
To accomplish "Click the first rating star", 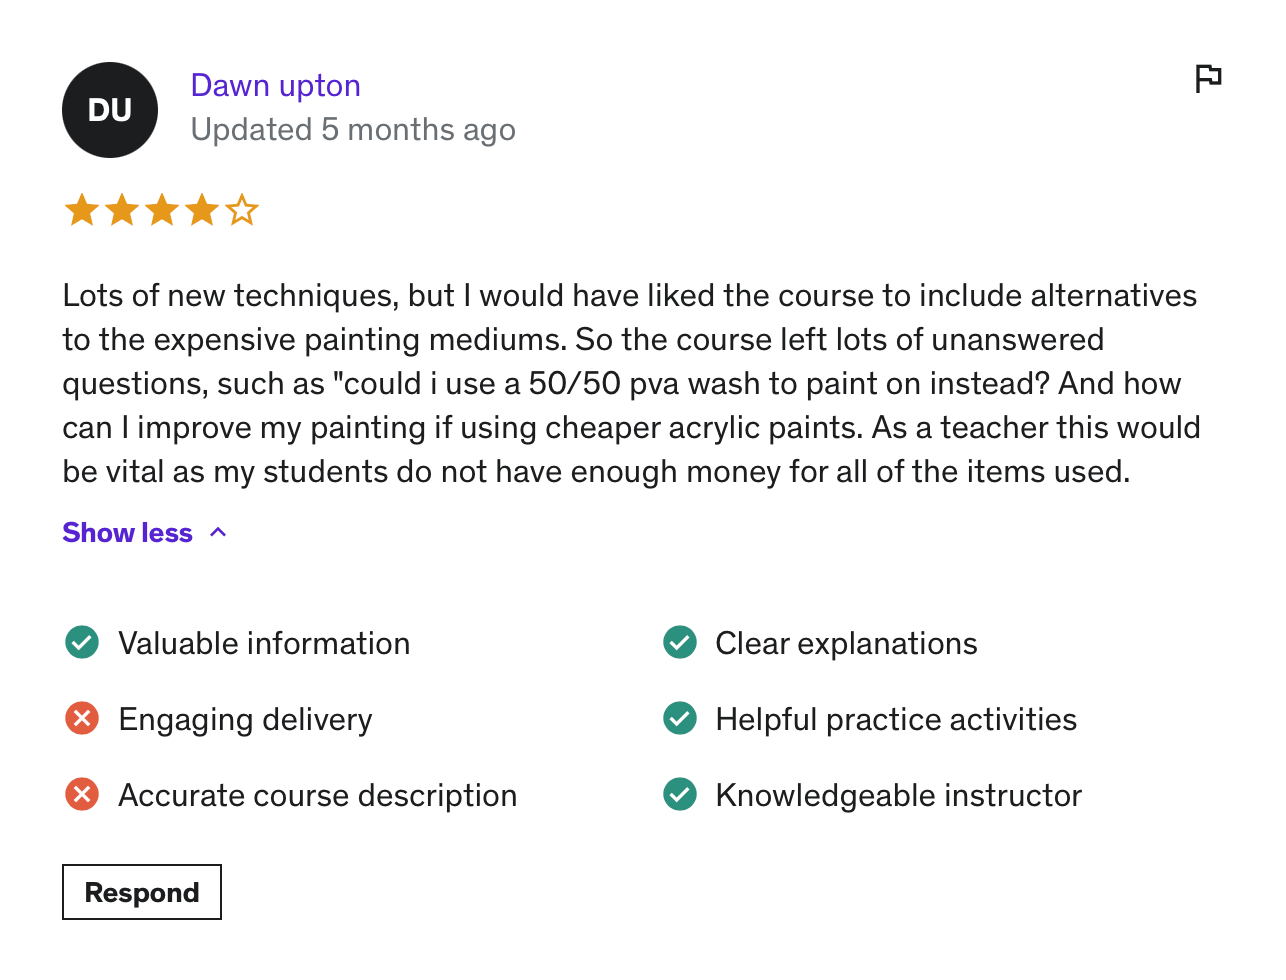I will (81, 211).
